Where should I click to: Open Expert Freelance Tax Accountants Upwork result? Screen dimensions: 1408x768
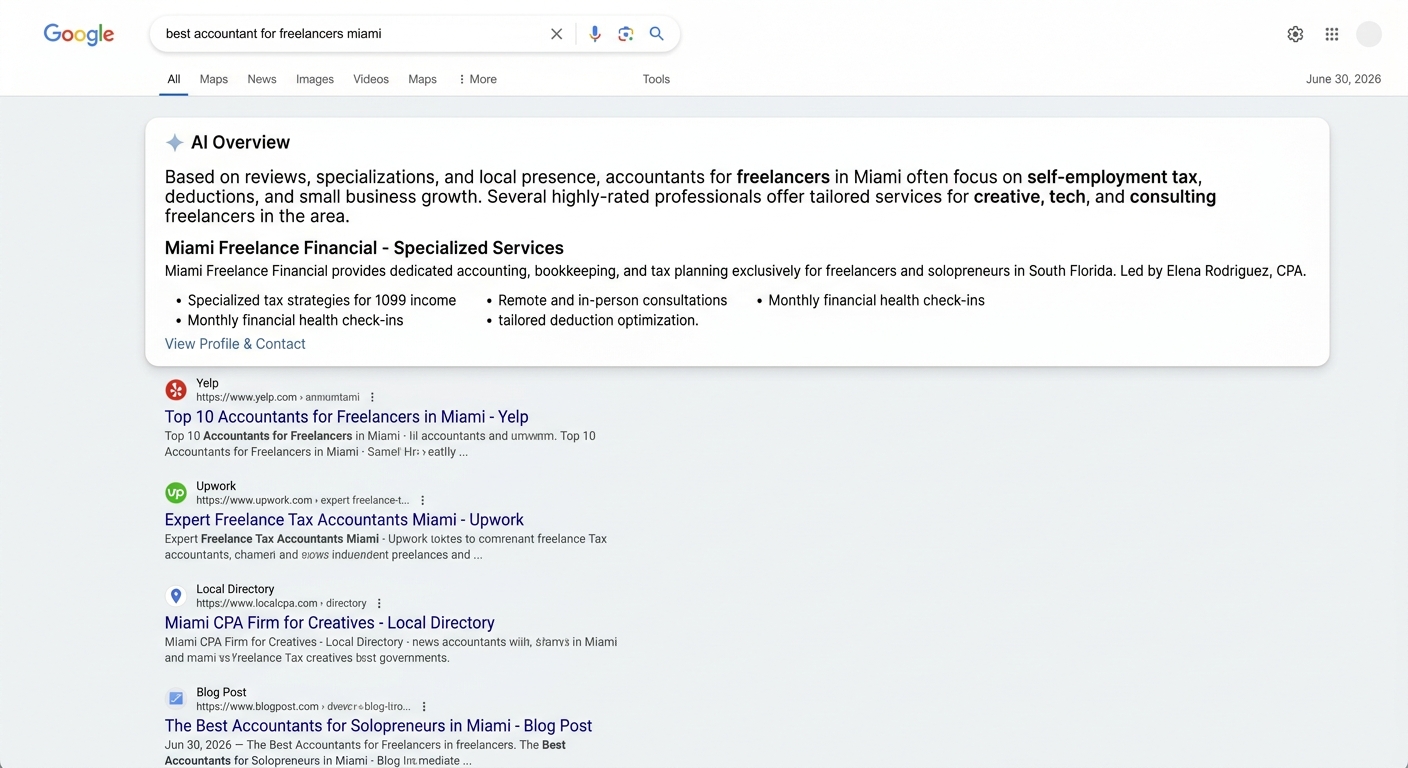(344, 520)
